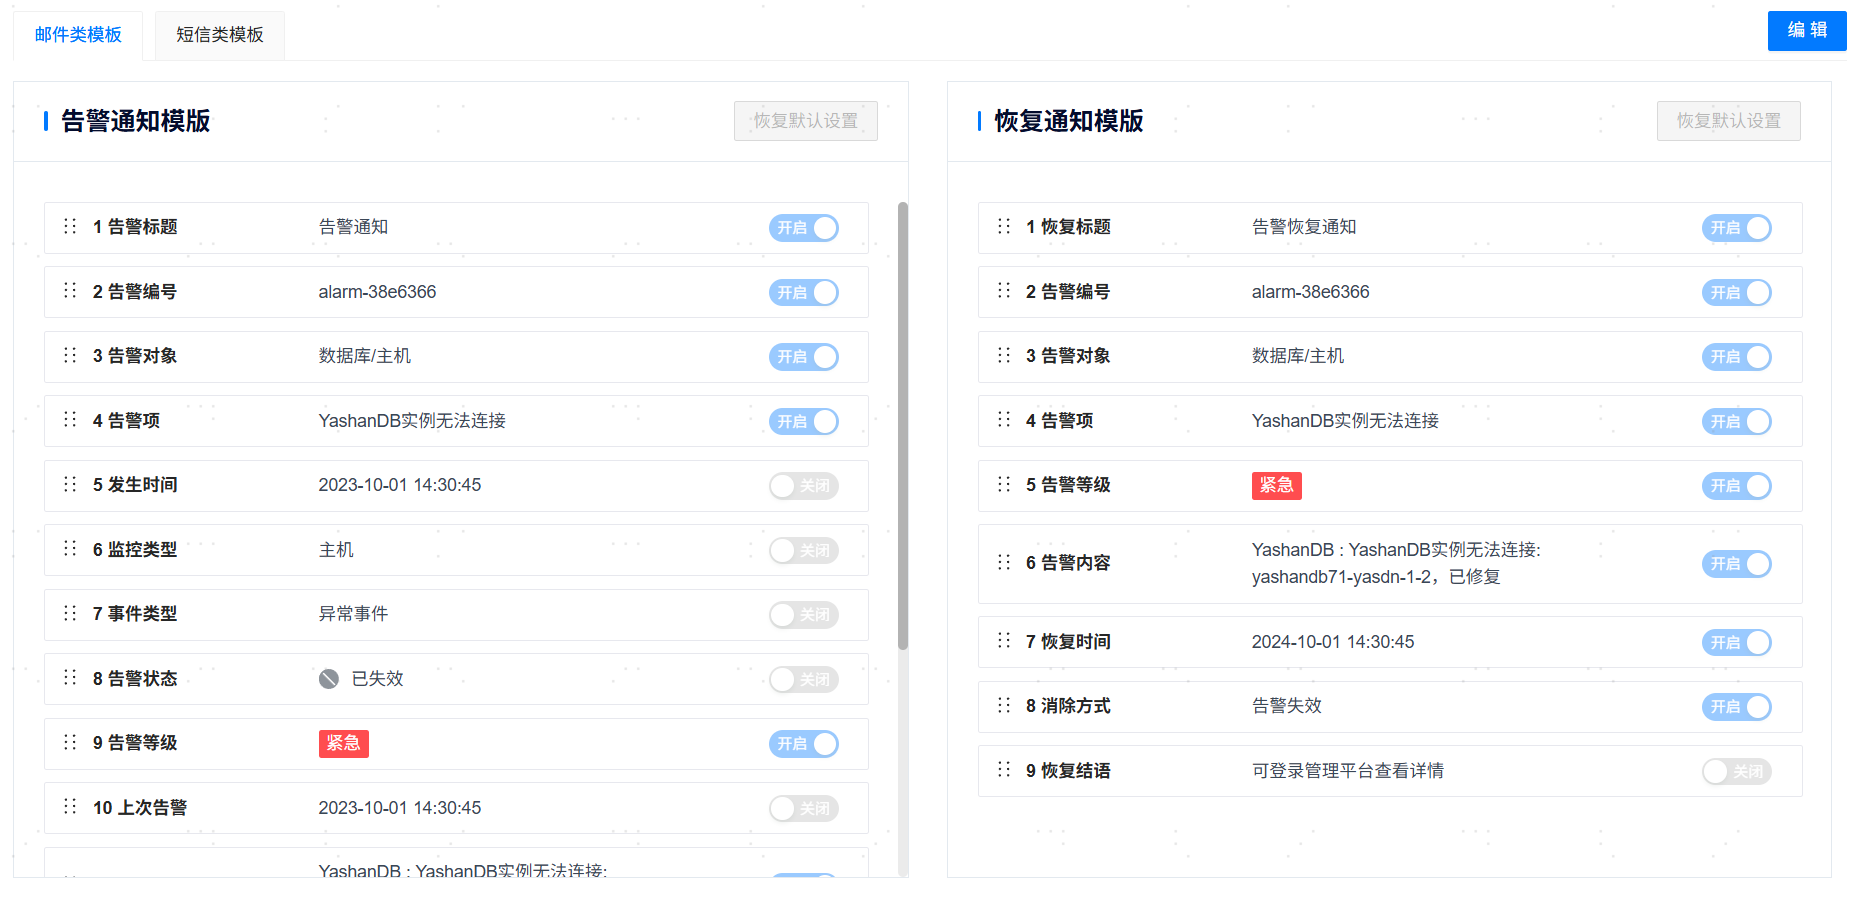Click the red 紧急 severity badge
The image size is (1853, 908).
pos(344,743)
